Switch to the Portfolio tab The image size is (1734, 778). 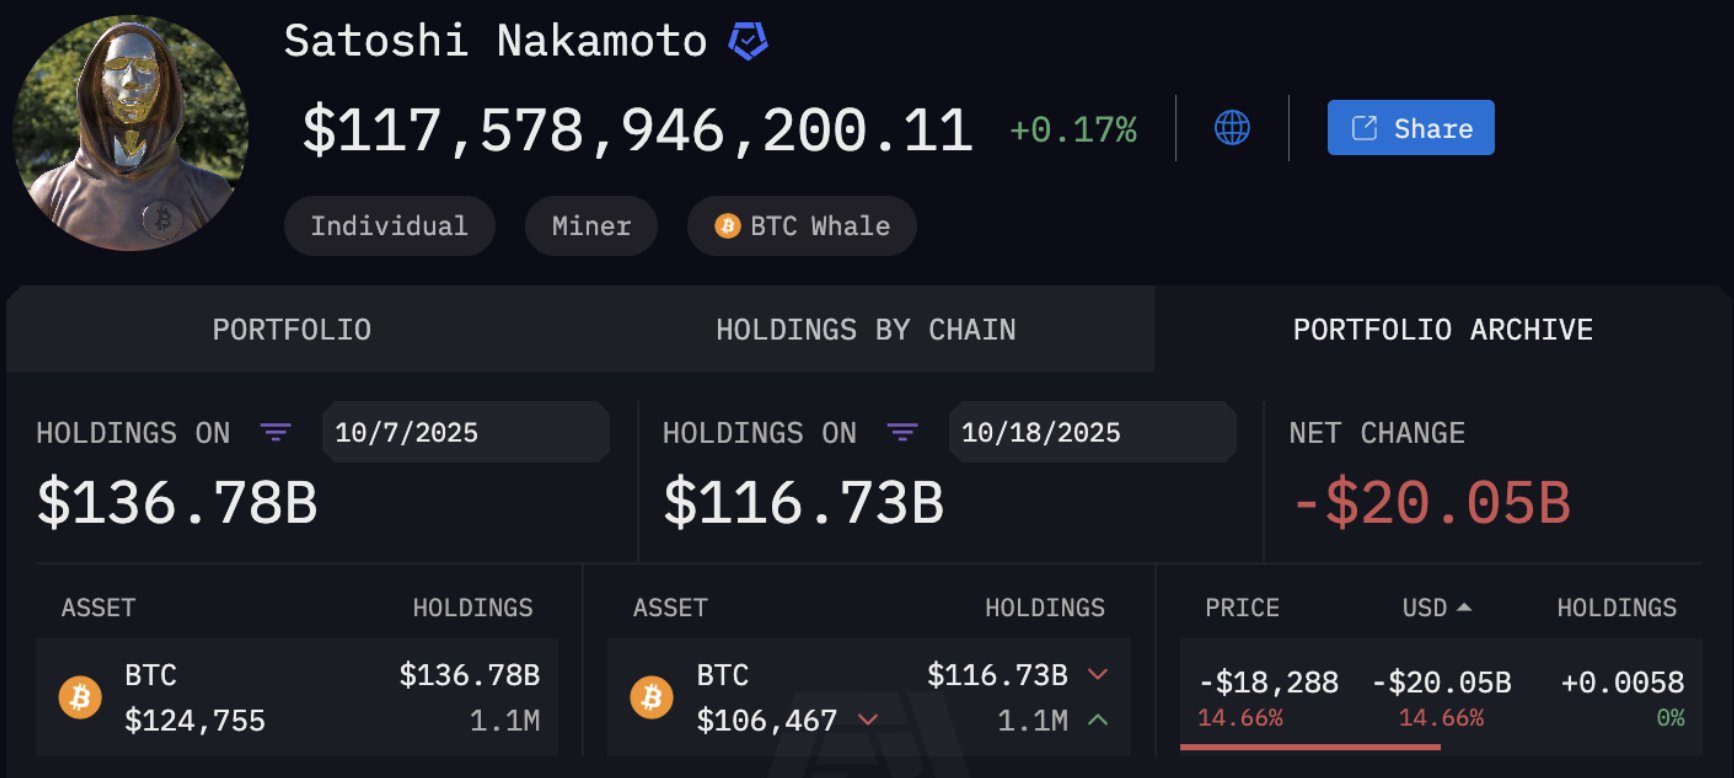pyautogui.click(x=292, y=329)
